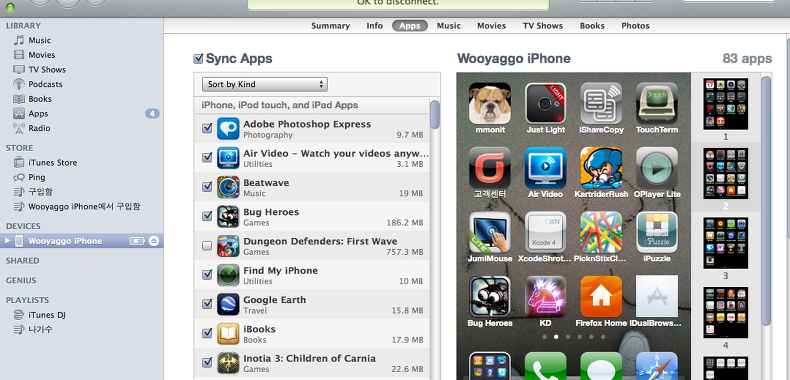Viewport: 790px width, 380px height.
Task: Select the Bug Heroes icon on home screen
Action: pyautogui.click(x=490, y=297)
